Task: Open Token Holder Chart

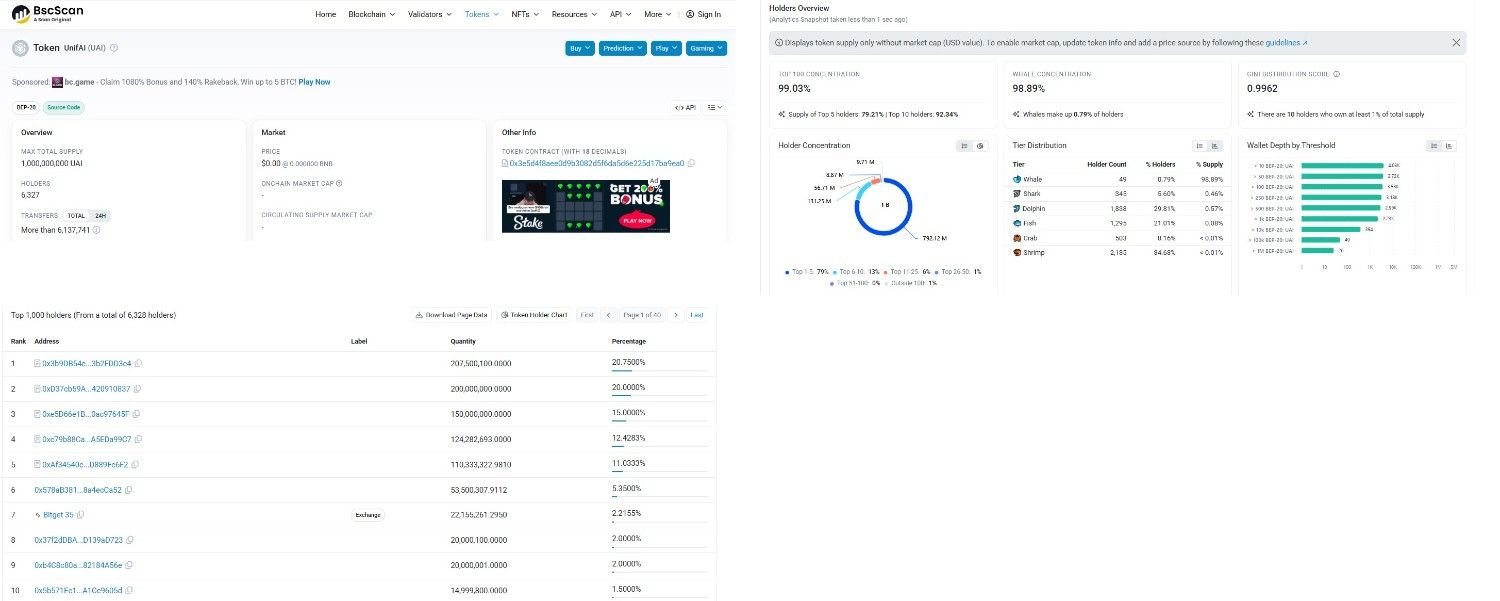Action: pos(534,315)
